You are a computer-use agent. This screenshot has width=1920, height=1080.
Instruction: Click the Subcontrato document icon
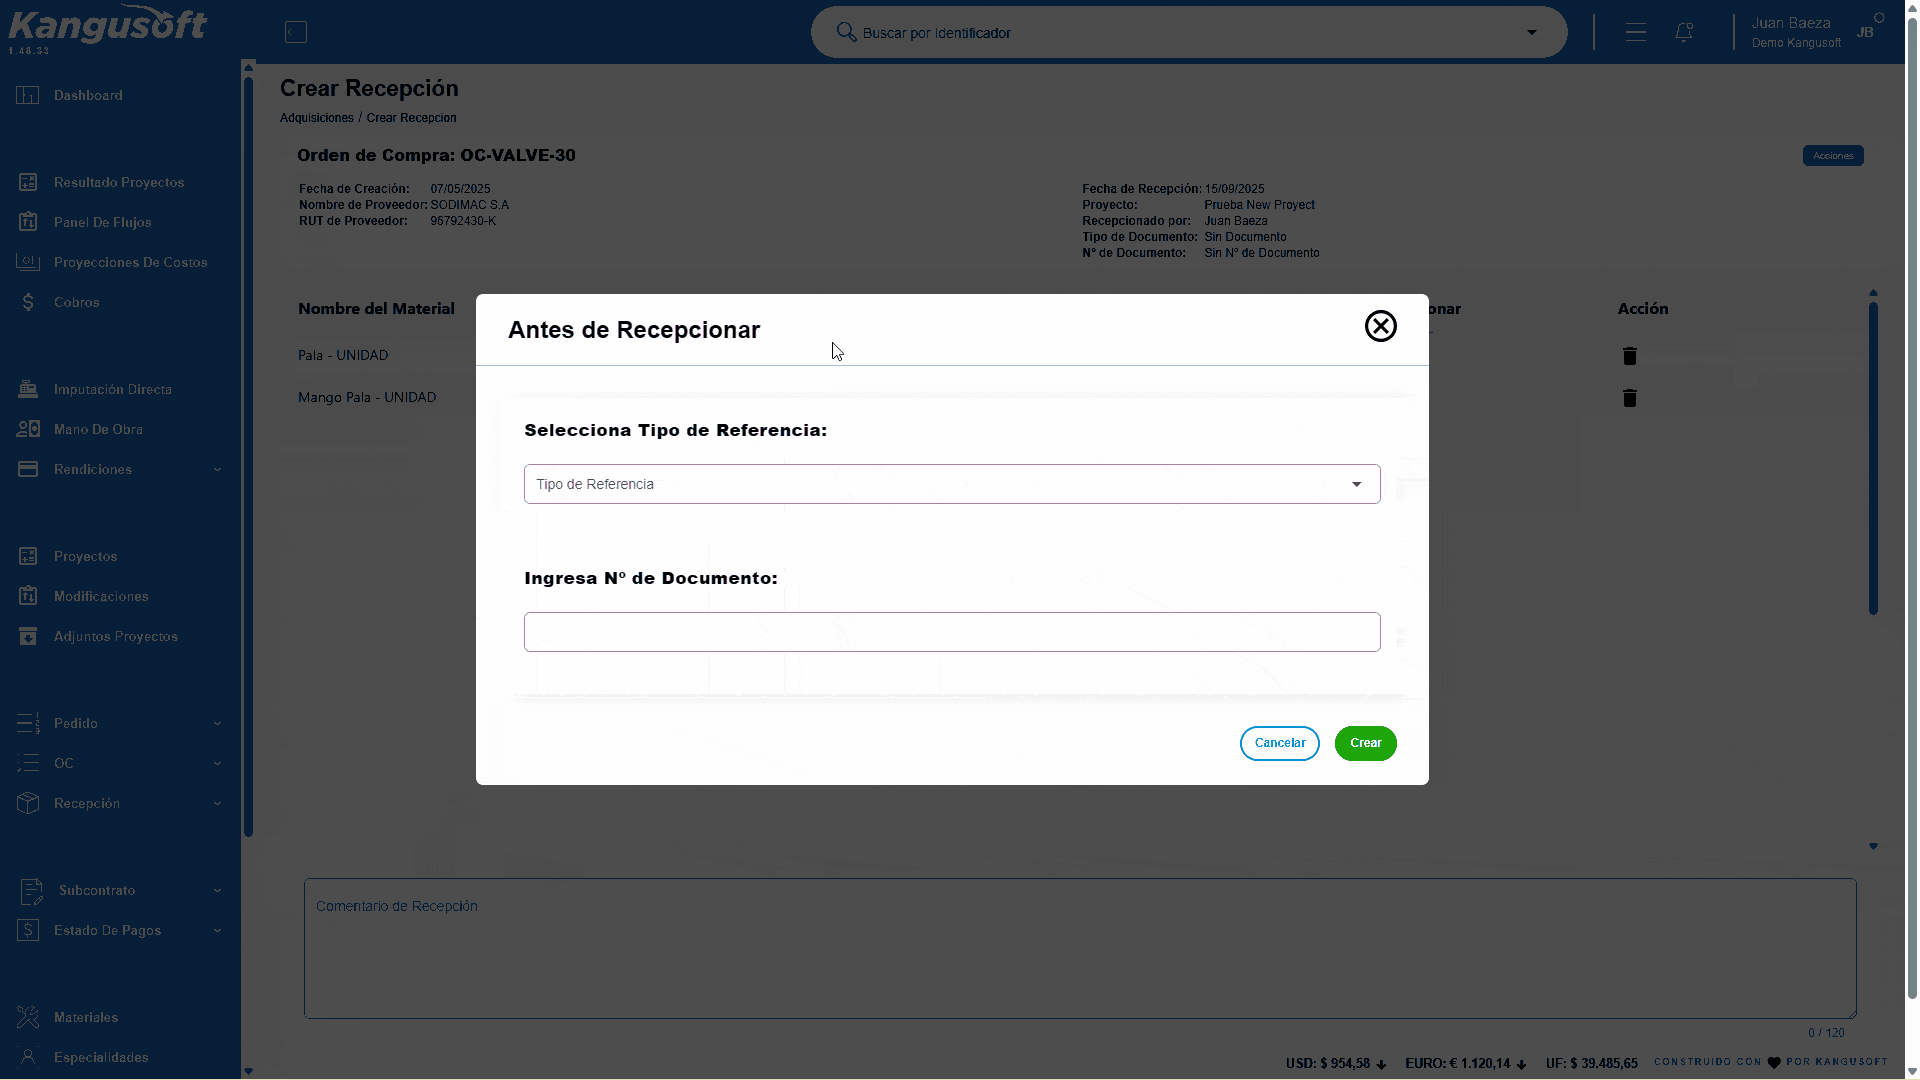pos(31,890)
